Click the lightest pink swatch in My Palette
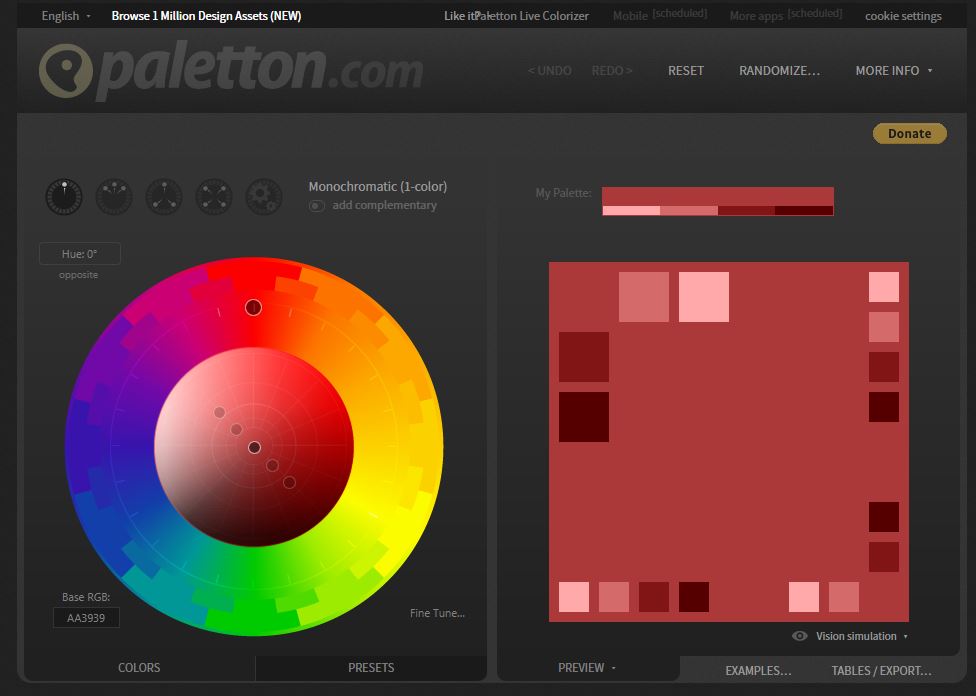This screenshot has height=696, width=976. pyautogui.click(x=631, y=210)
